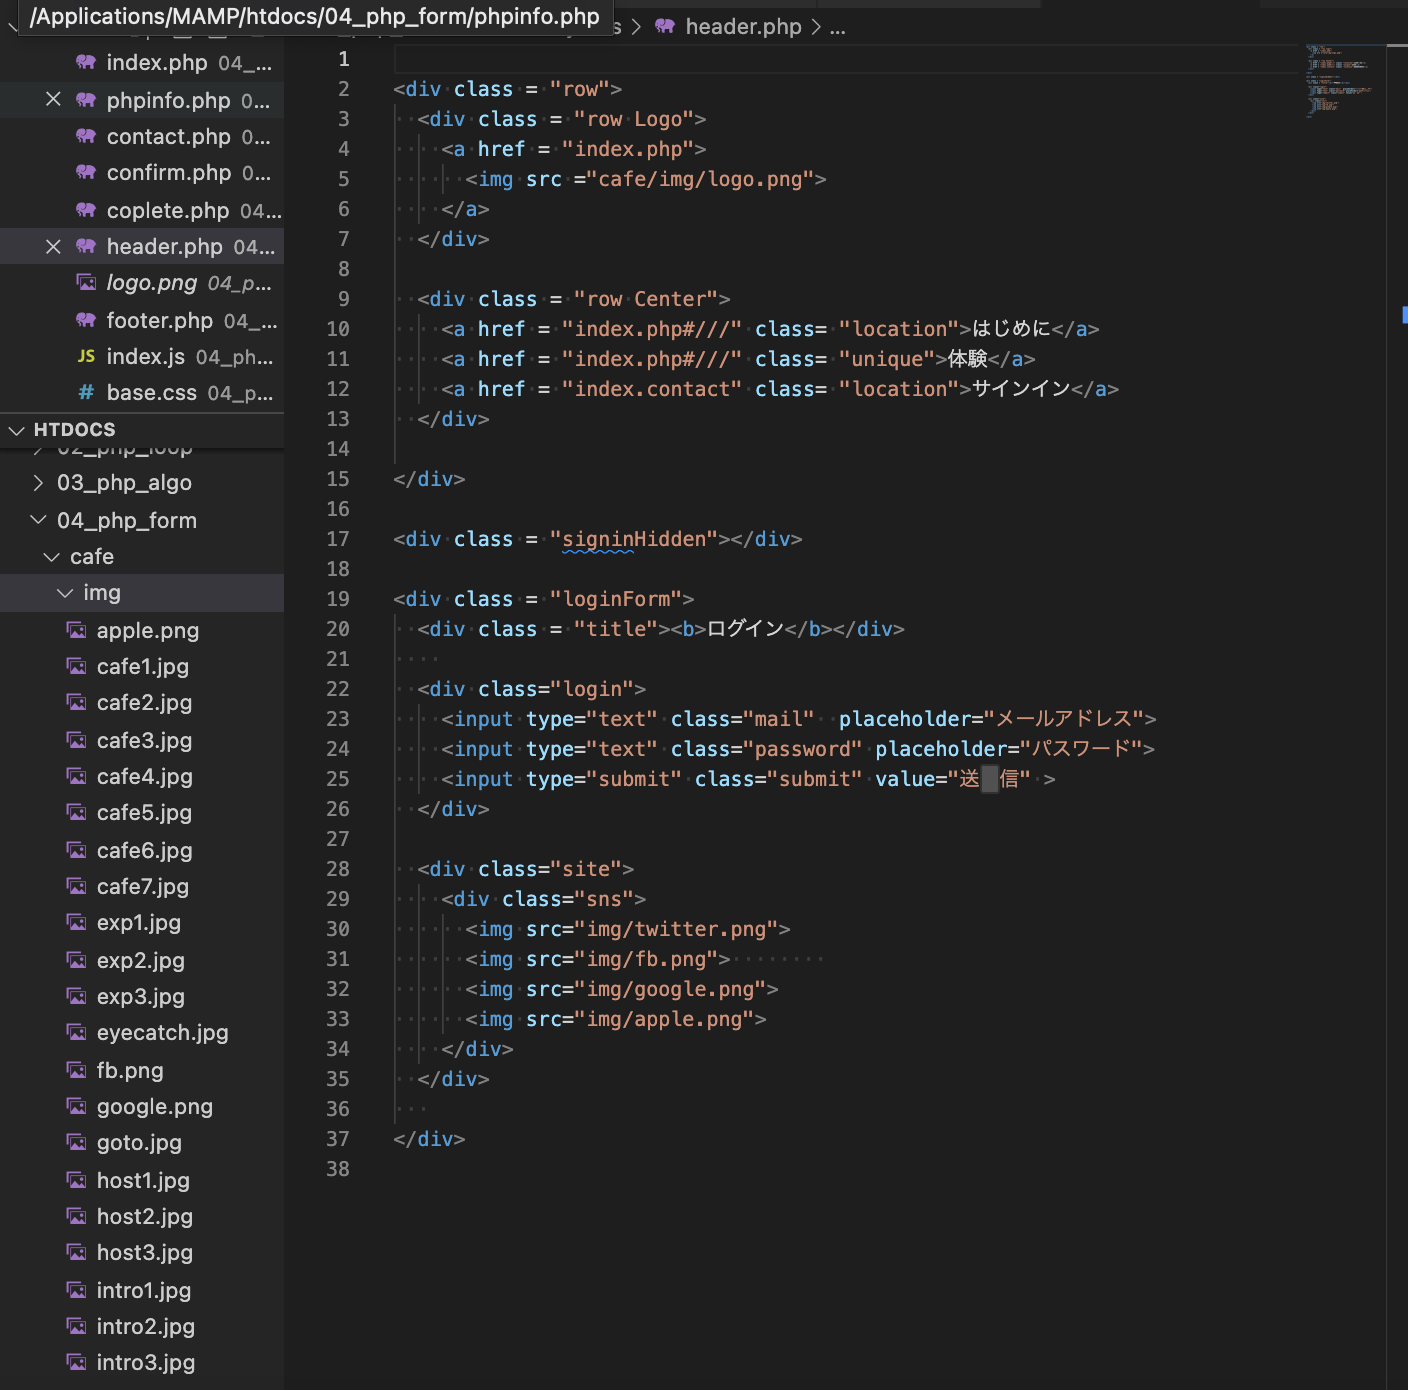Image resolution: width=1408 pixels, height=1390 pixels.
Task: Open confirm.php from open editors
Action: [168, 173]
